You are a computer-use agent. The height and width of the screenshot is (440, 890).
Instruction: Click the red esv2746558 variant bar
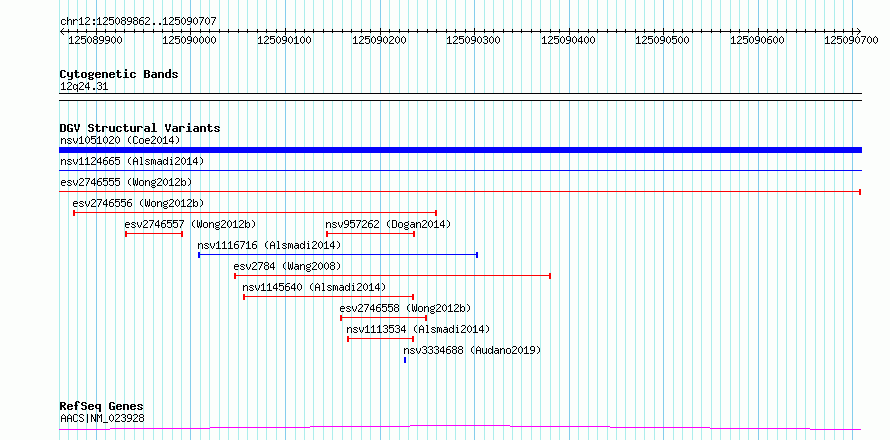coord(384,318)
